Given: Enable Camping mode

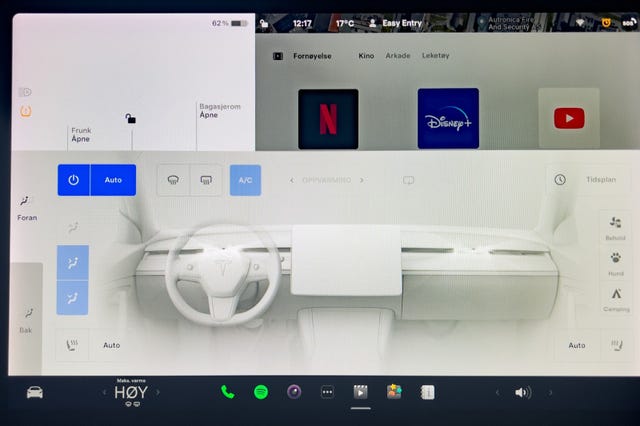Looking at the screenshot, I should tap(616, 299).
